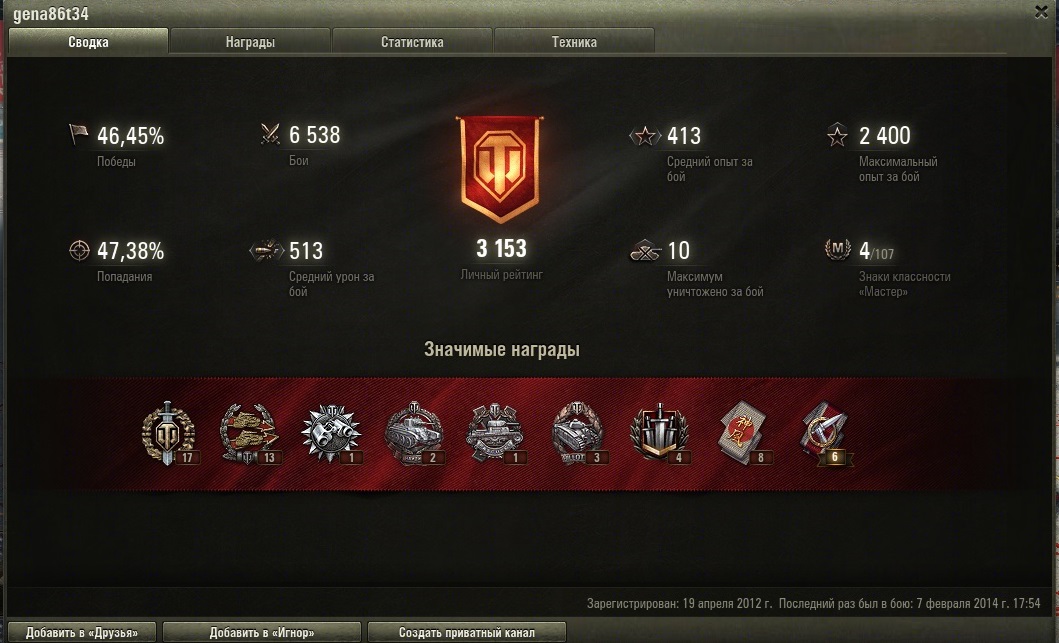The height and width of the screenshot is (643, 1059).
Task: Close the player profile window
Action: tap(1041, 12)
